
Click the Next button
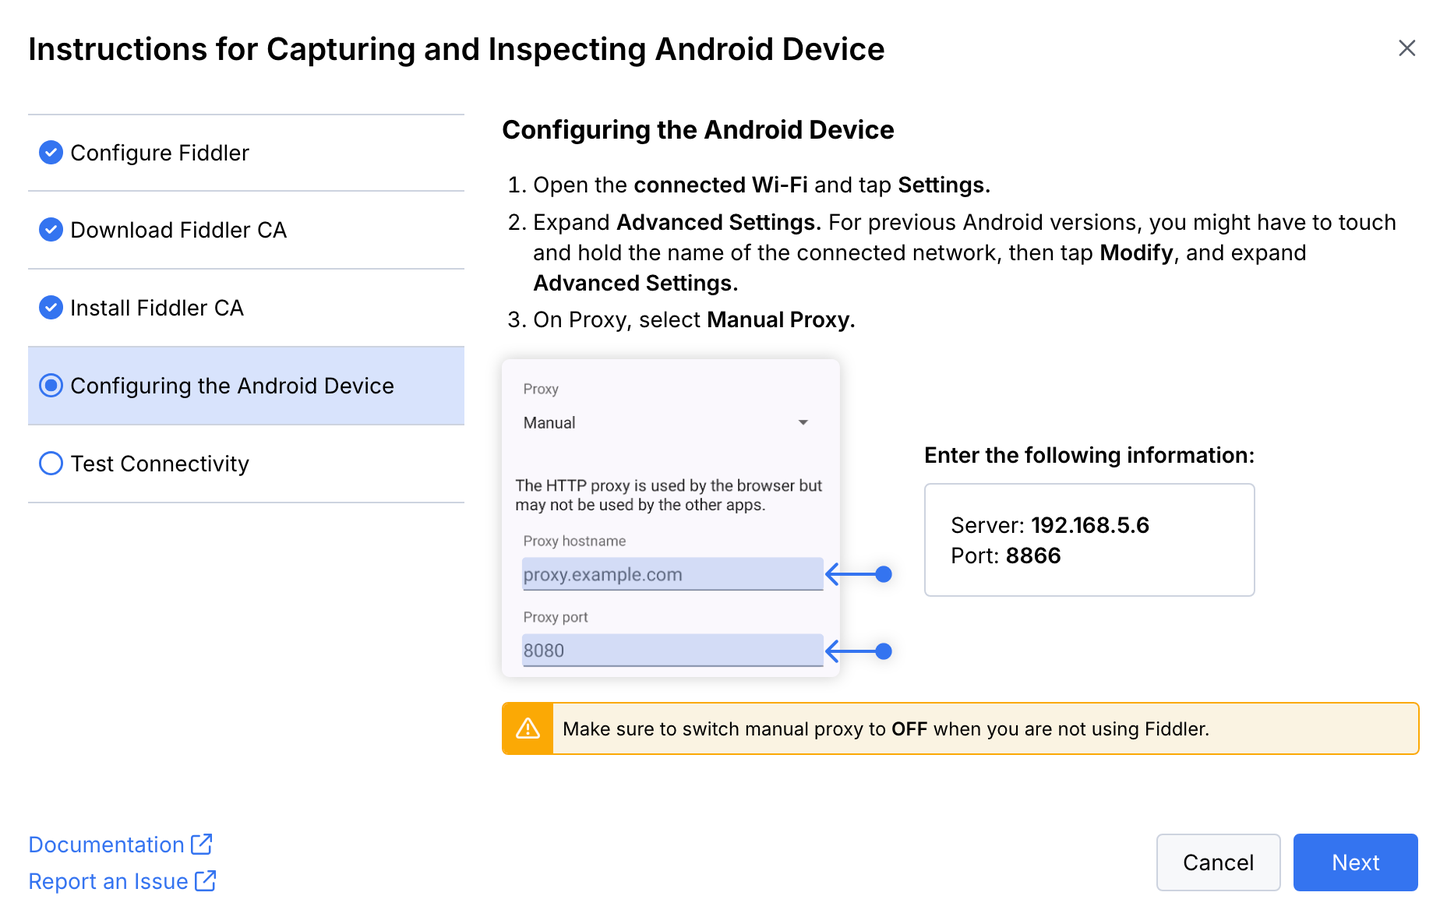pyautogui.click(x=1355, y=862)
